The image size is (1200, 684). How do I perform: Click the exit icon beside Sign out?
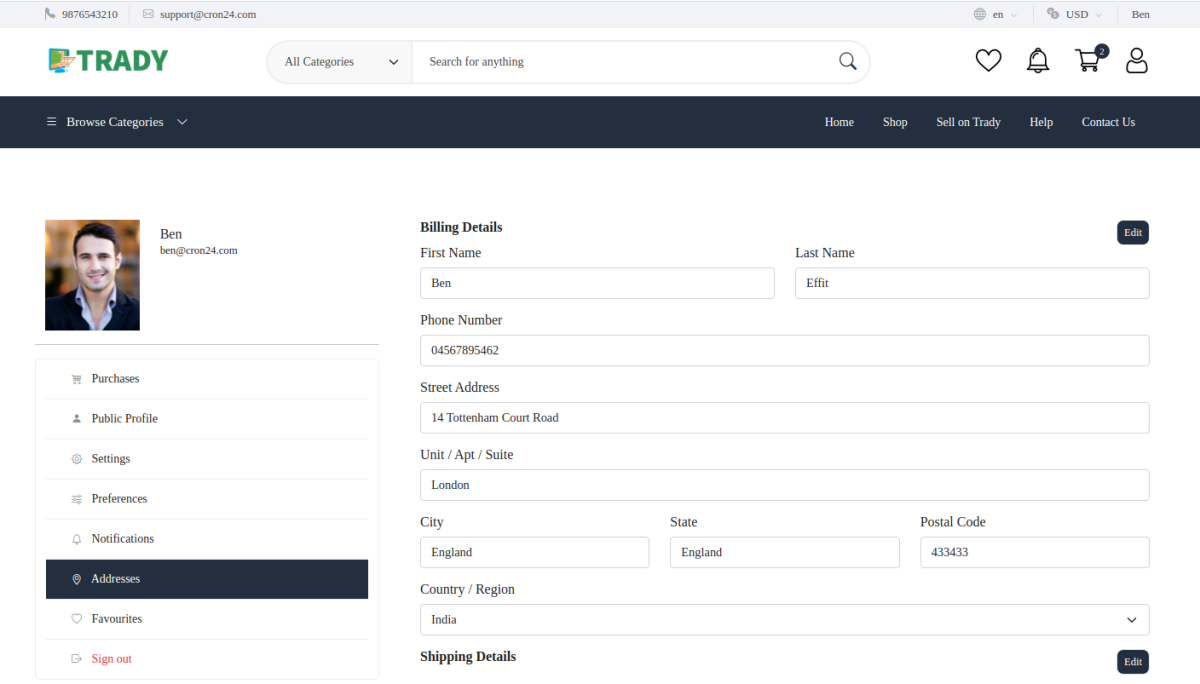pyautogui.click(x=77, y=659)
